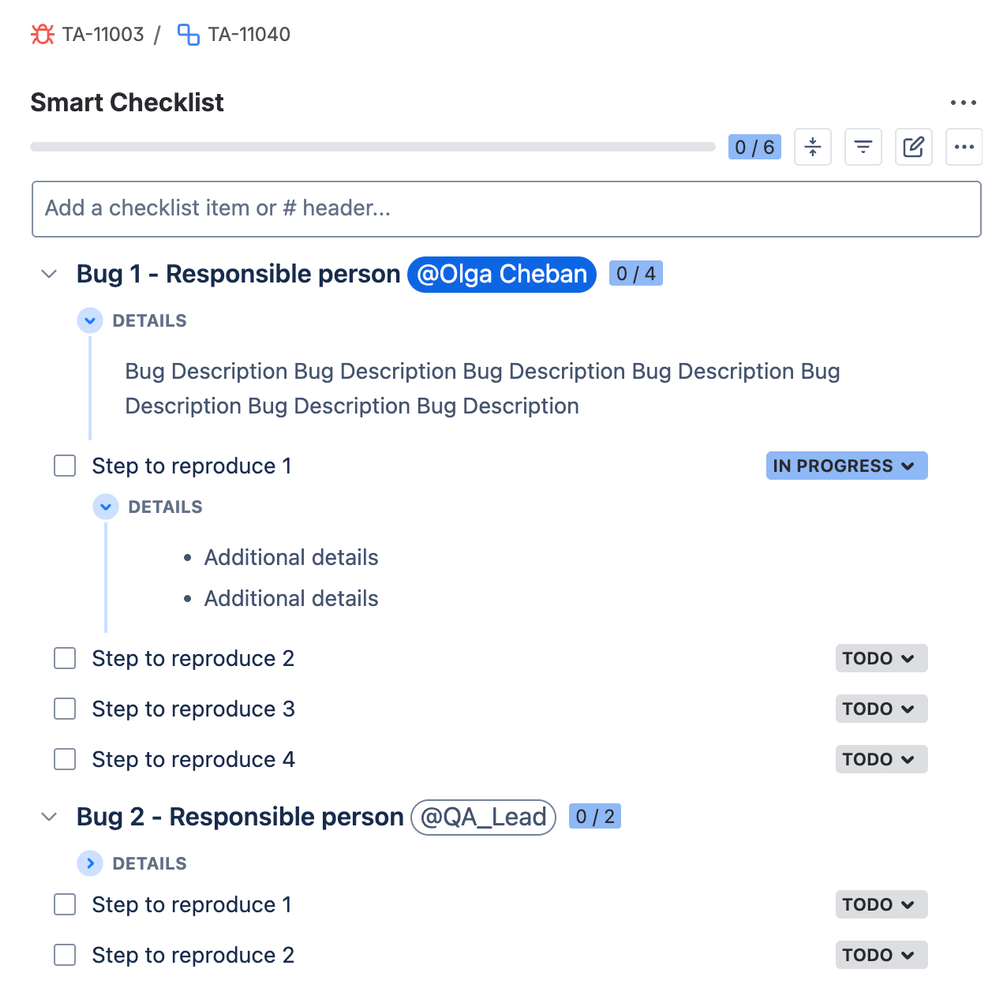Check the Step to reproduce 1 checkbox
This screenshot has width=996, height=999.
click(64, 465)
